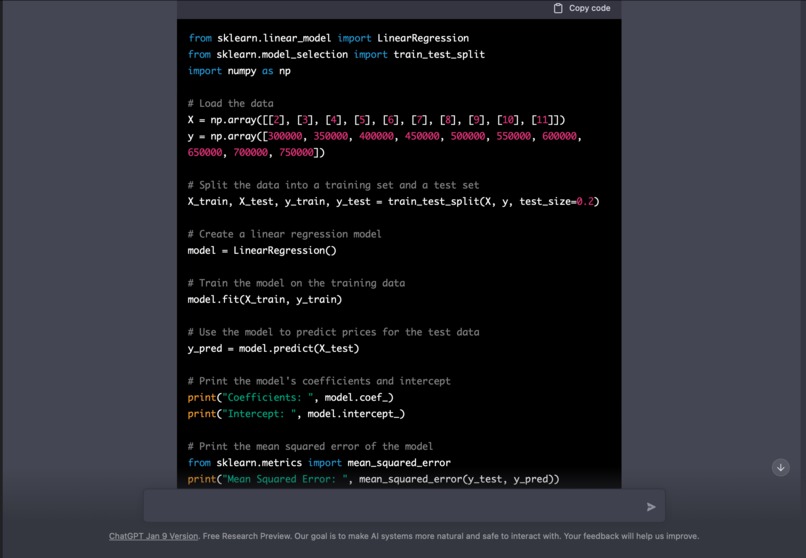Click the 'from sklearn.metrics import' line
Image resolution: width=806 pixels, height=558 pixels.
pyautogui.click(x=319, y=463)
